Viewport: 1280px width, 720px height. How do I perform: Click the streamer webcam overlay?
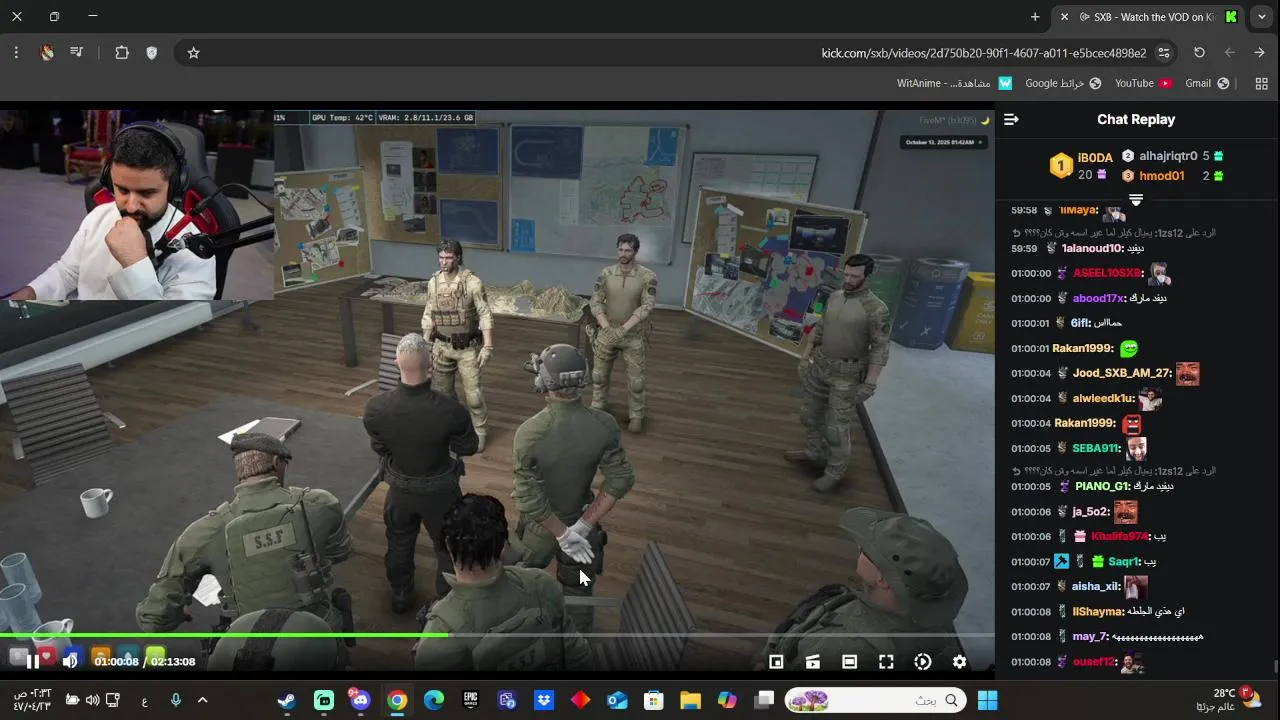(137, 204)
